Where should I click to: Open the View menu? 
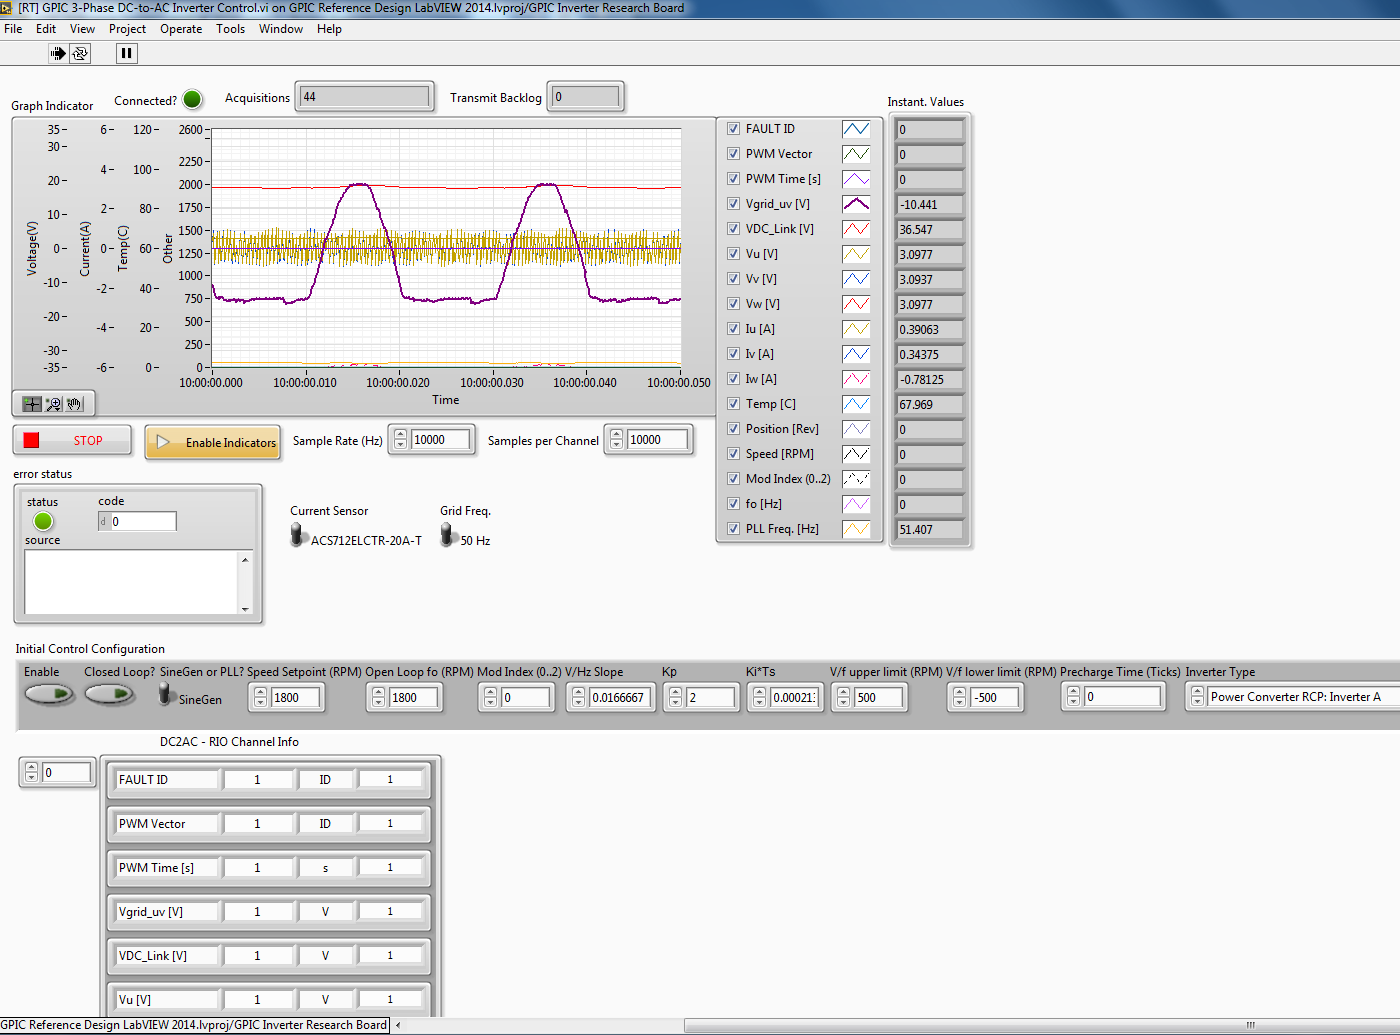(x=82, y=29)
